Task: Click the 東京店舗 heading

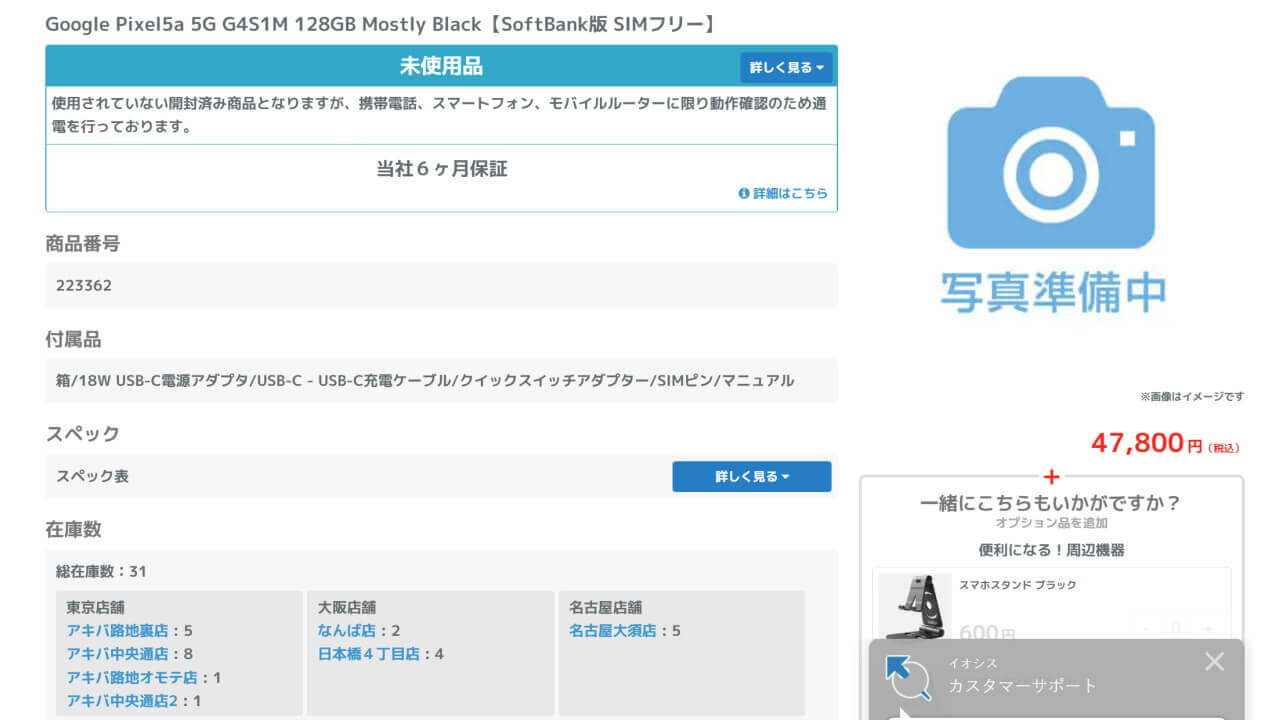Action: (x=95, y=607)
